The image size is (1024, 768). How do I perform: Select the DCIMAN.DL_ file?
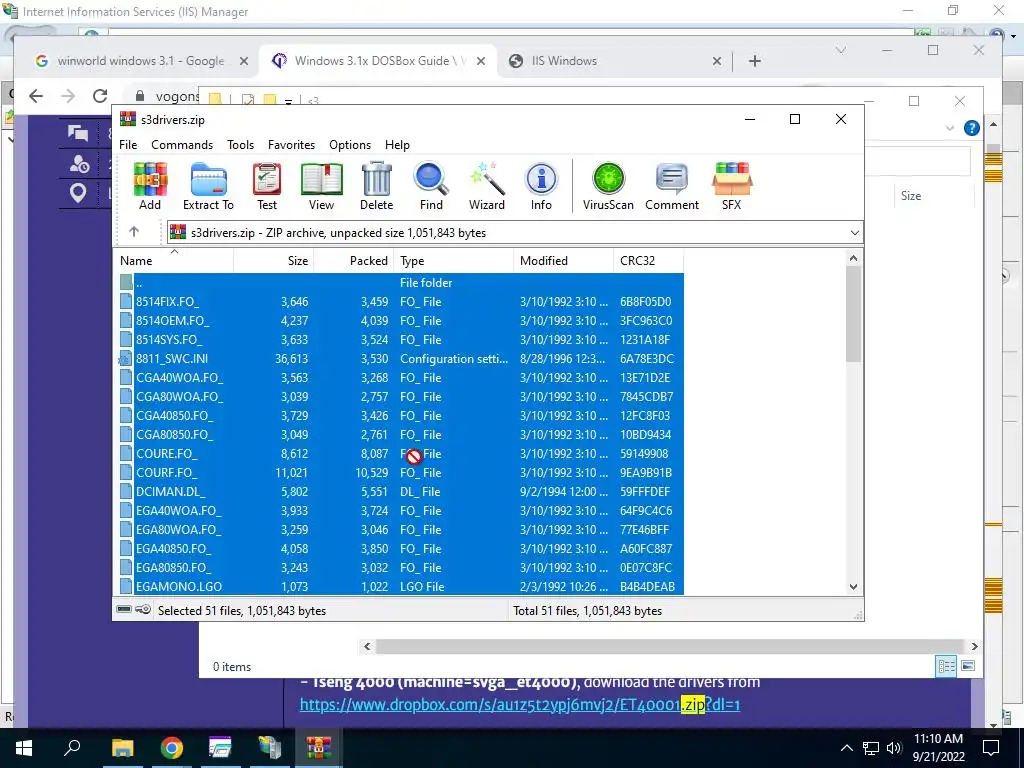point(399,491)
